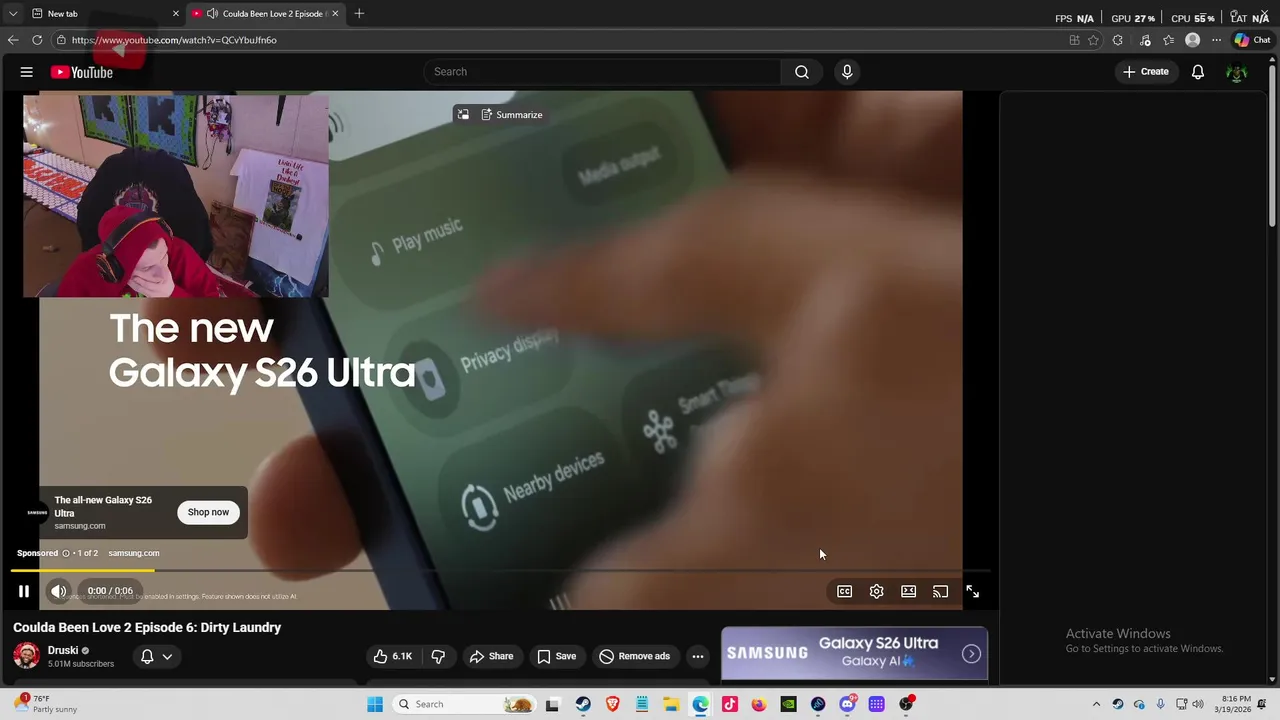Screen dimensions: 1280x720
Task: Open Copilot Chat button
Action: [1252, 40]
